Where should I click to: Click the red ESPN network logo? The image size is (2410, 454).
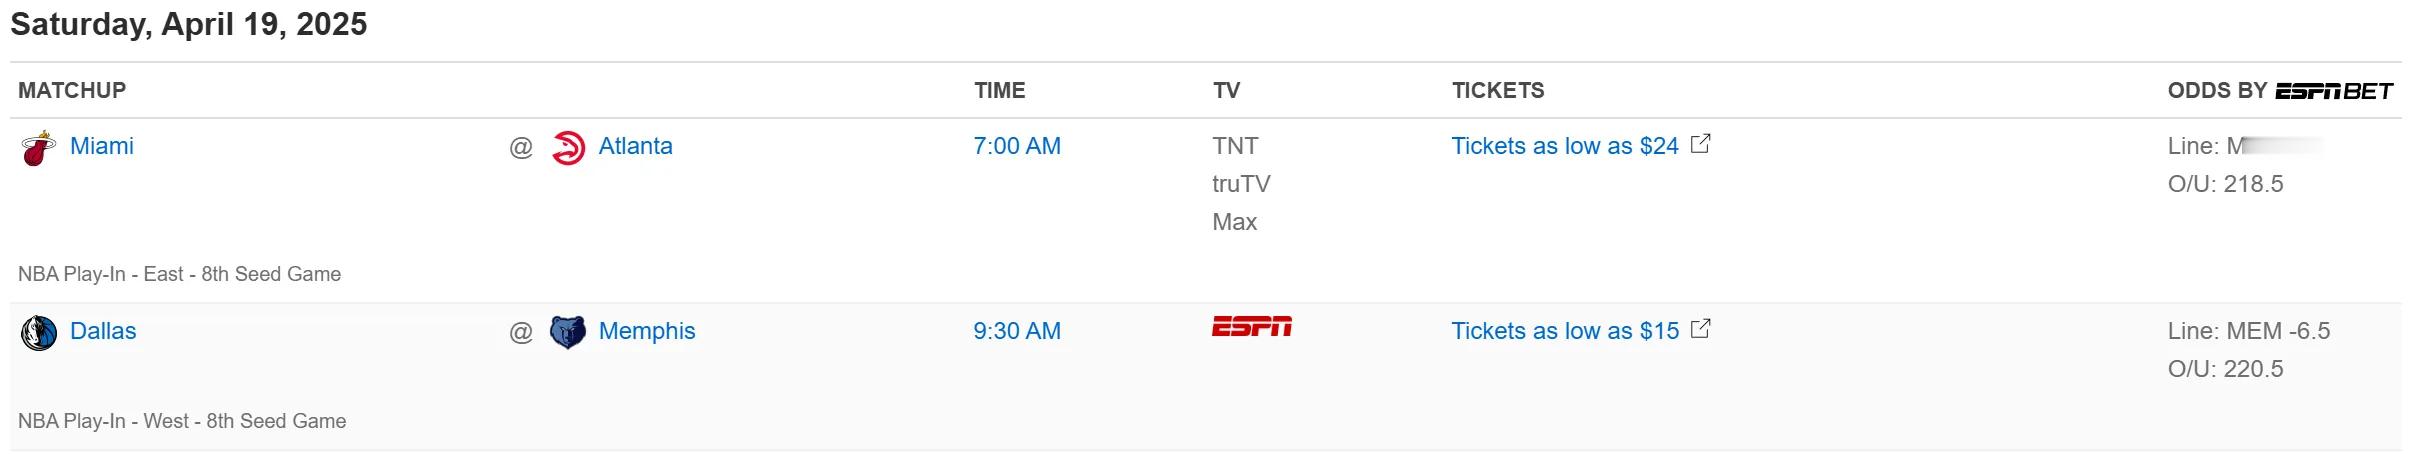pyautogui.click(x=1252, y=327)
